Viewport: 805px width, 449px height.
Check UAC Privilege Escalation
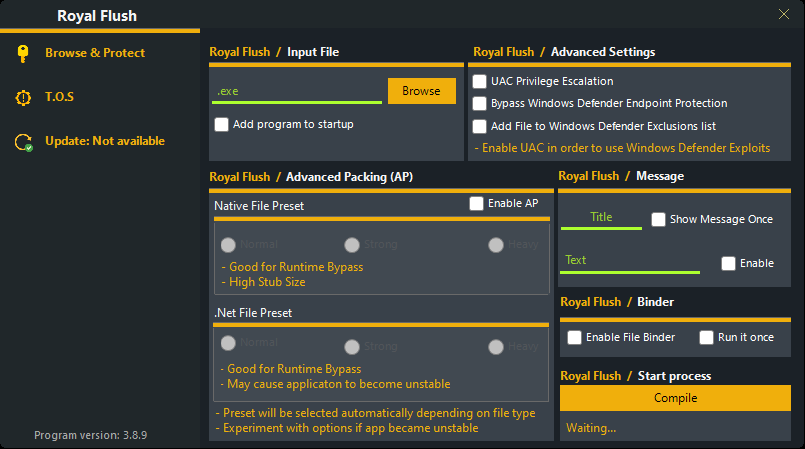click(x=480, y=81)
